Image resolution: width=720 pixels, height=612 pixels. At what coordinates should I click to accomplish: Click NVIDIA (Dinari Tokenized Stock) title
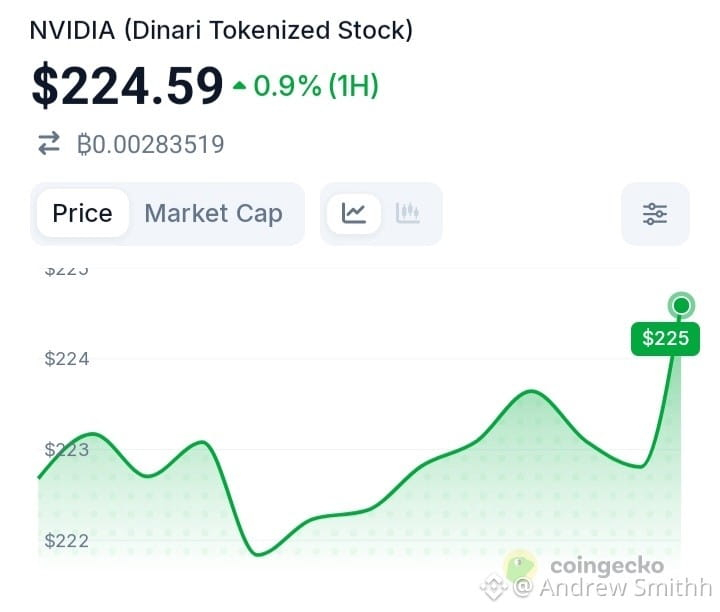[x=221, y=30]
